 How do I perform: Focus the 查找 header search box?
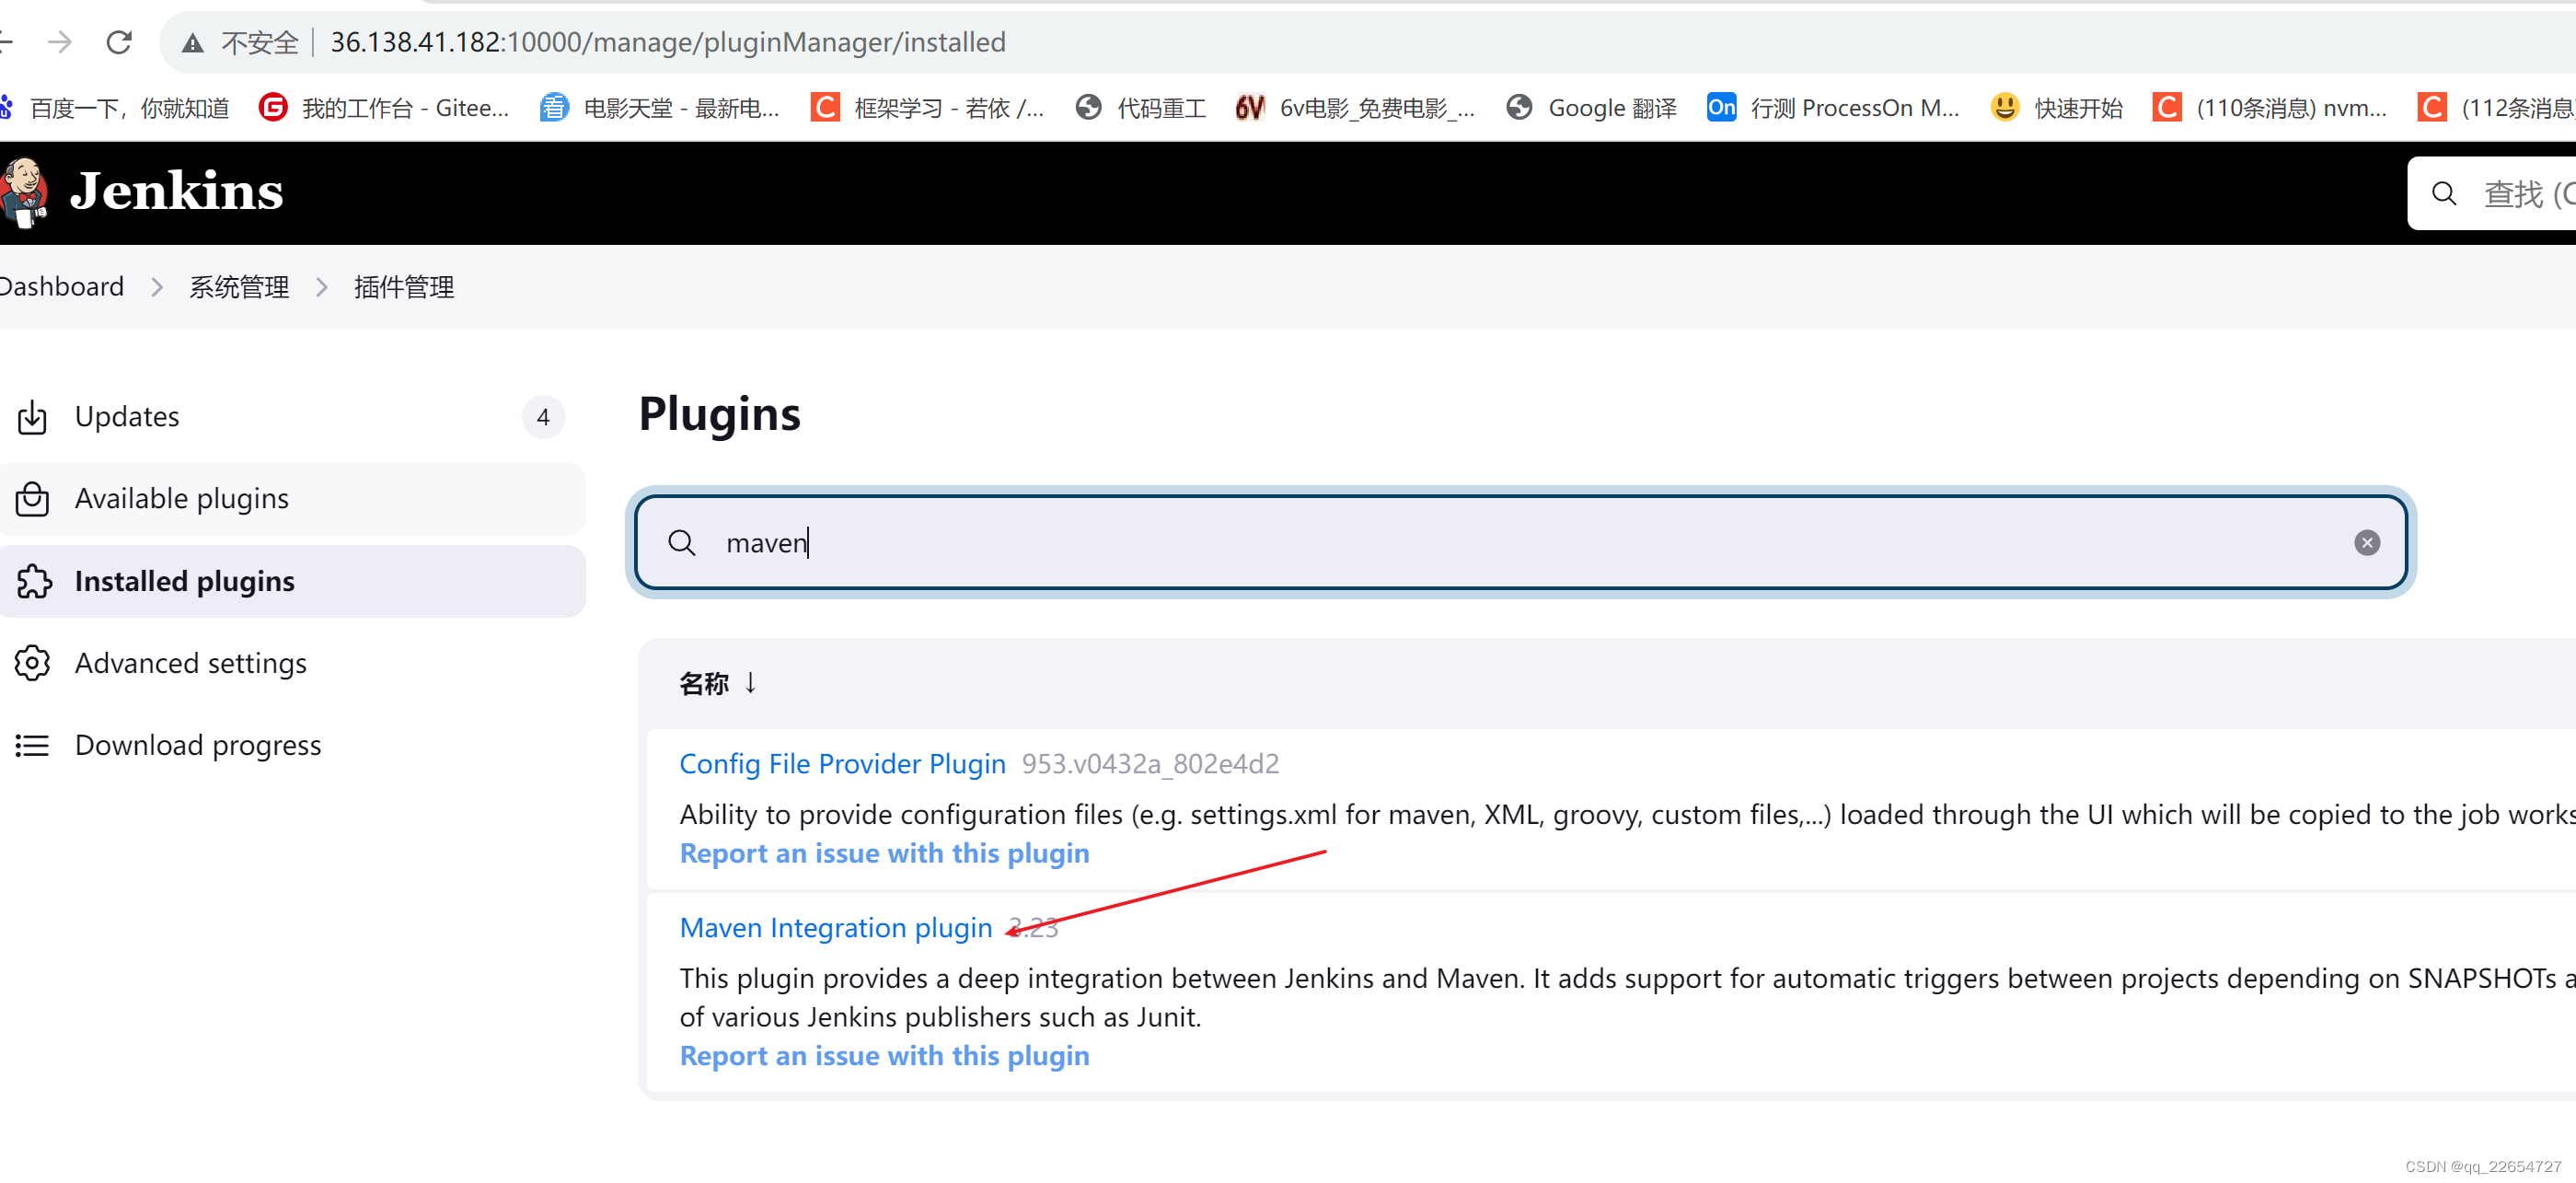(2492, 193)
